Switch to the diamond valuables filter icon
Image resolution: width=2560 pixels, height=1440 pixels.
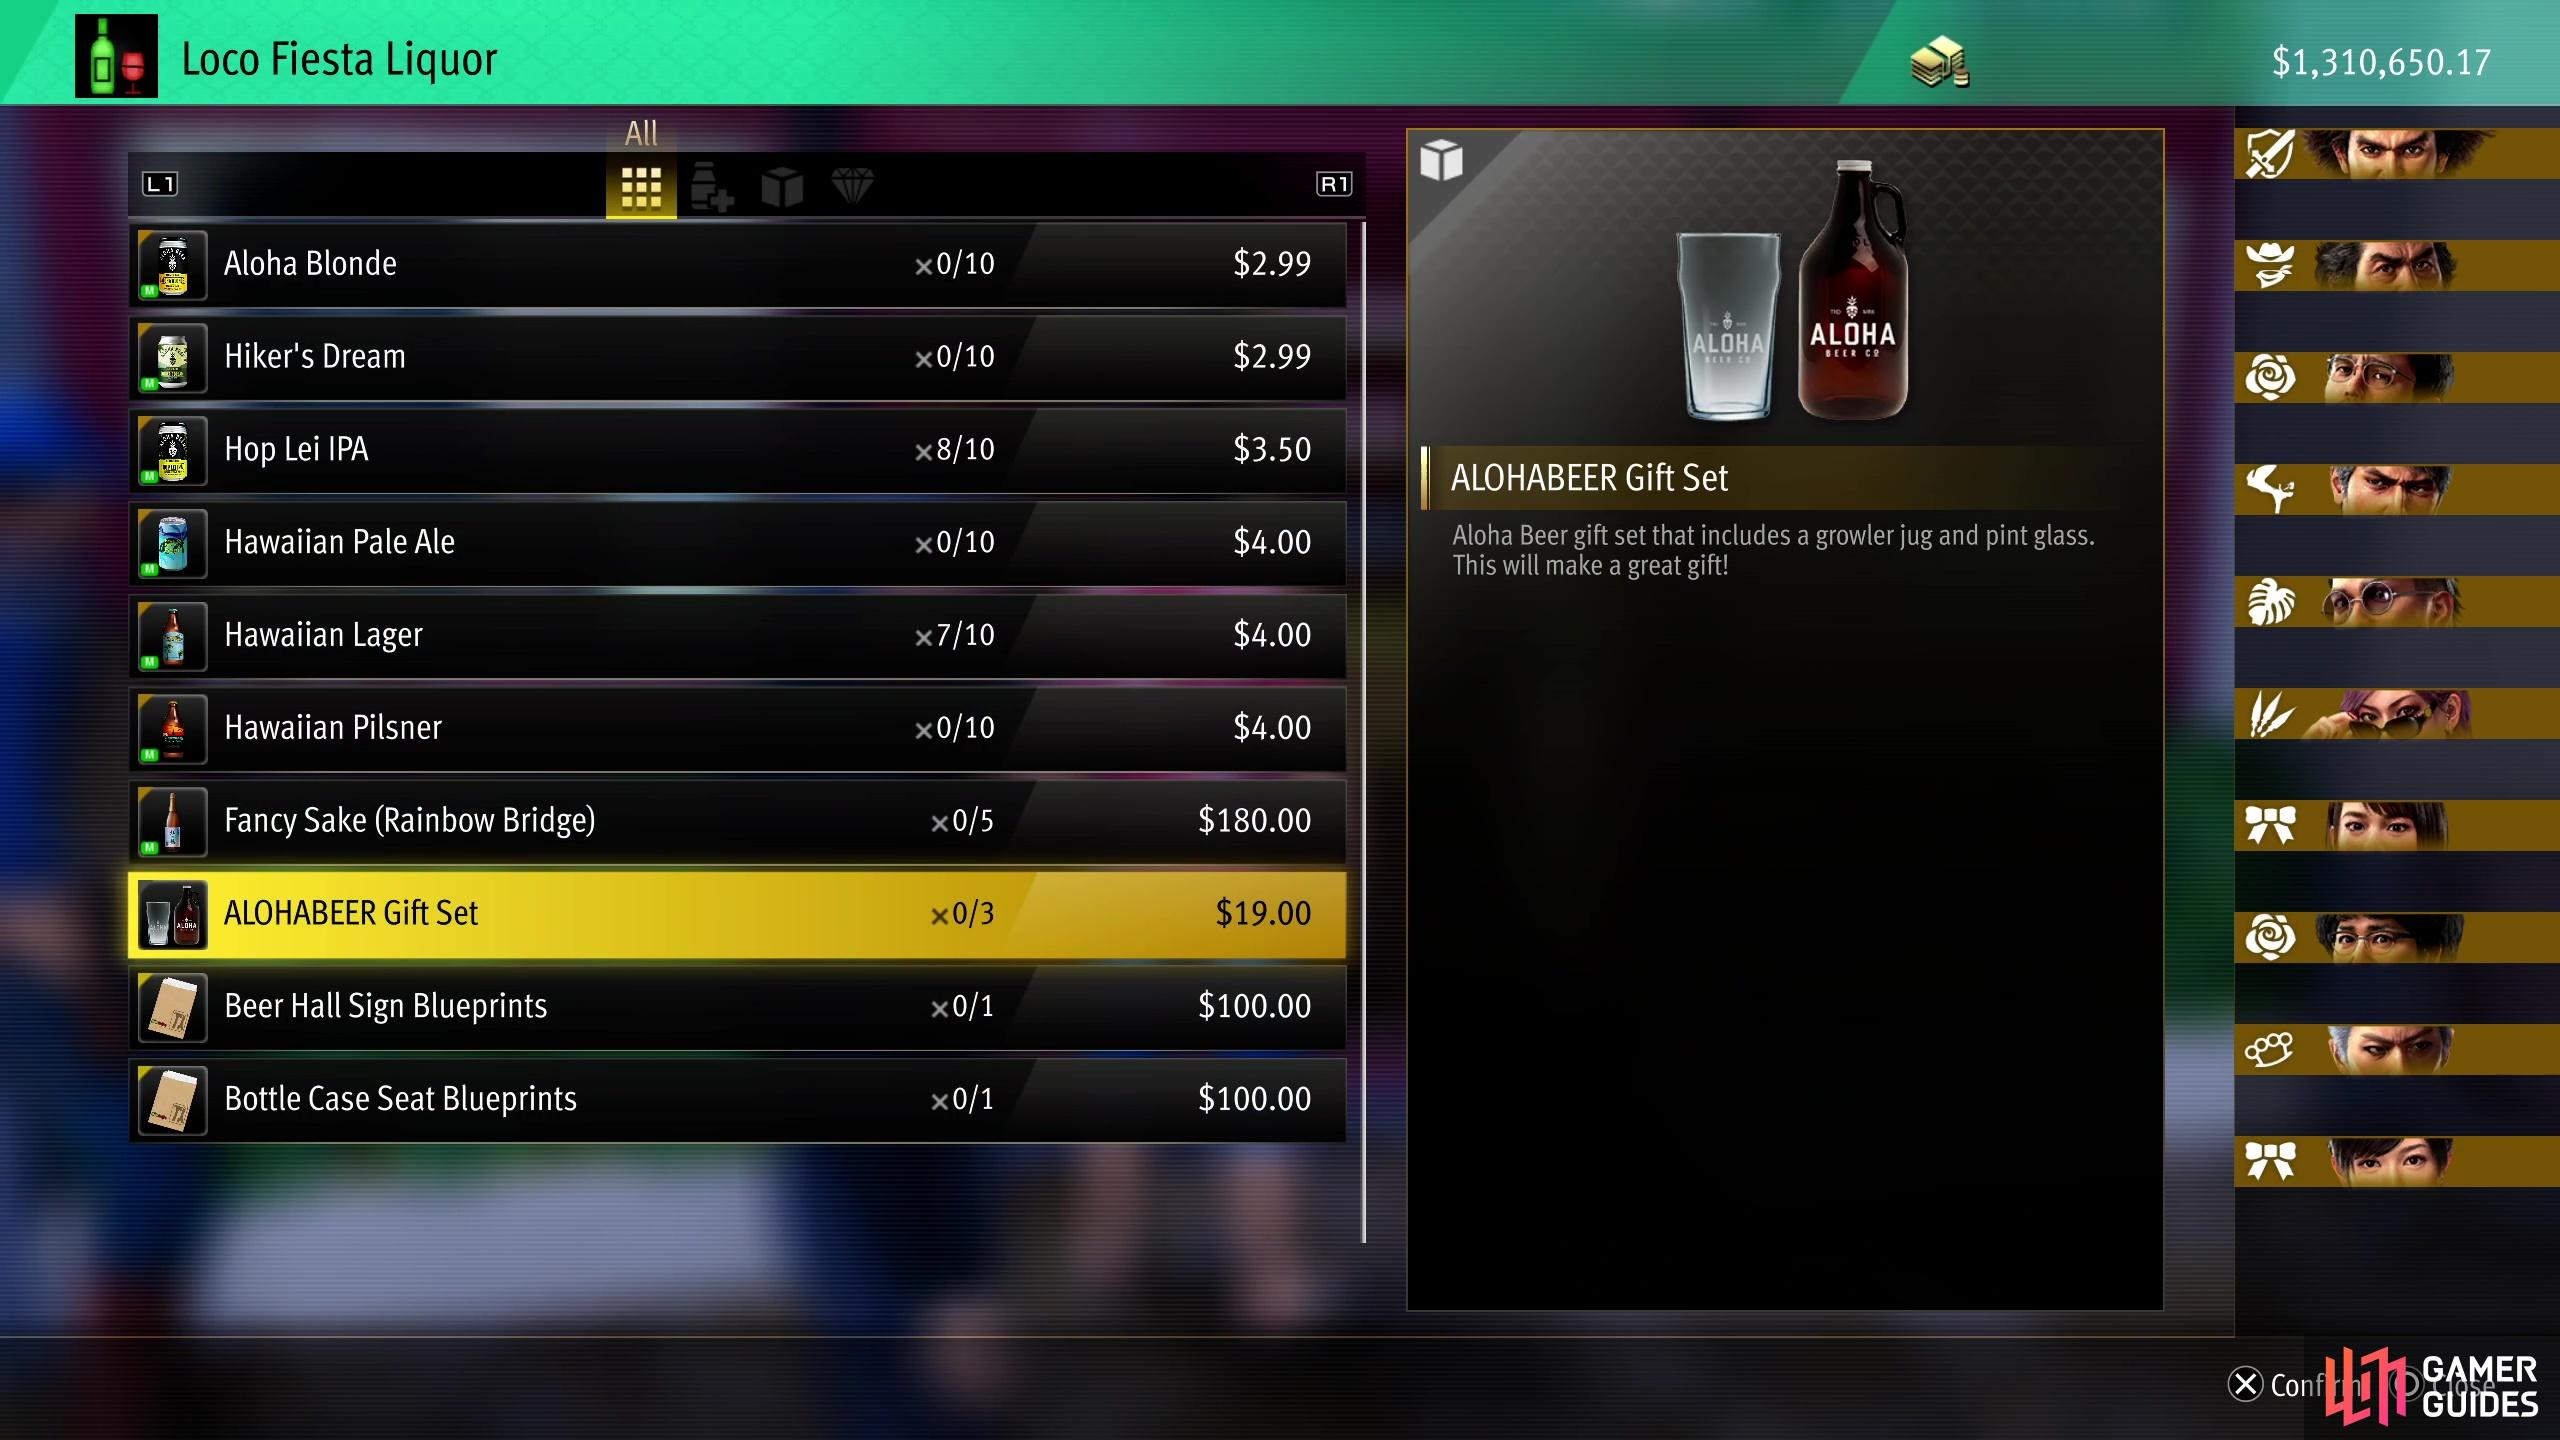click(x=852, y=186)
